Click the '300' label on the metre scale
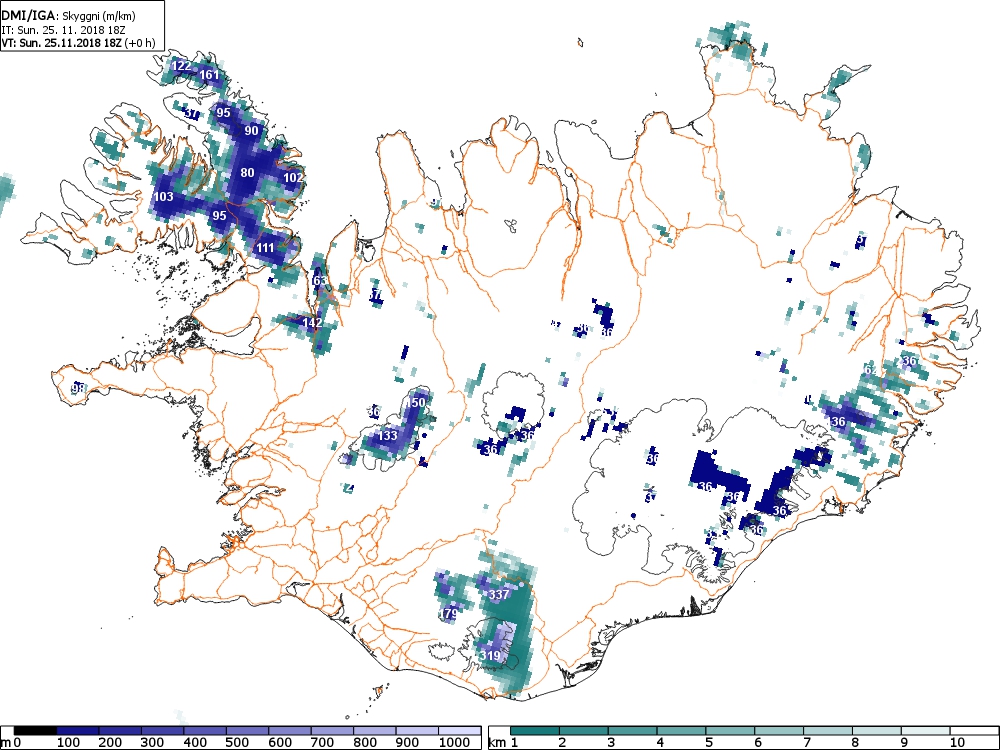The height and width of the screenshot is (750, 1000). tap(152, 743)
